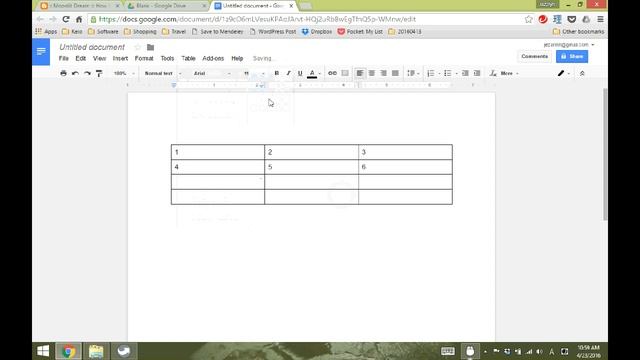Open the Format menu
This screenshot has width=640, height=360.
[x=144, y=58]
